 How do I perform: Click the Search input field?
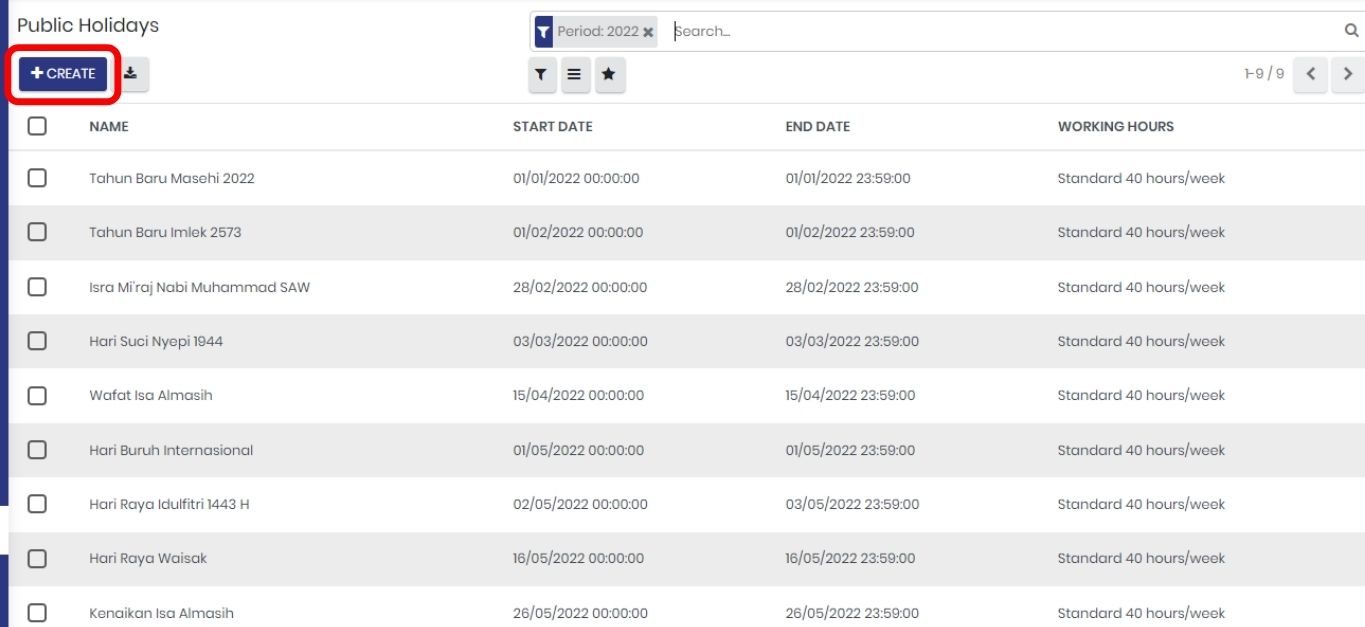[1004, 31]
